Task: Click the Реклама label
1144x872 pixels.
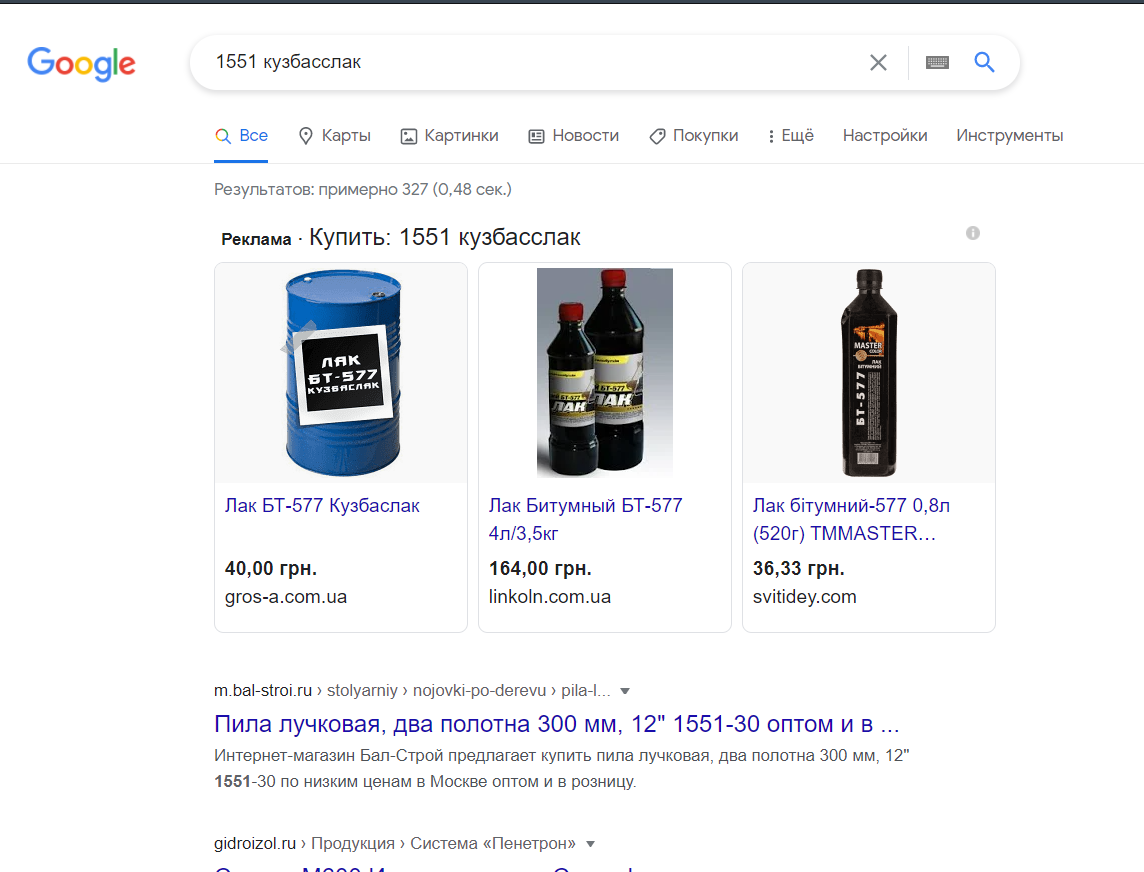Action: (256, 239)
